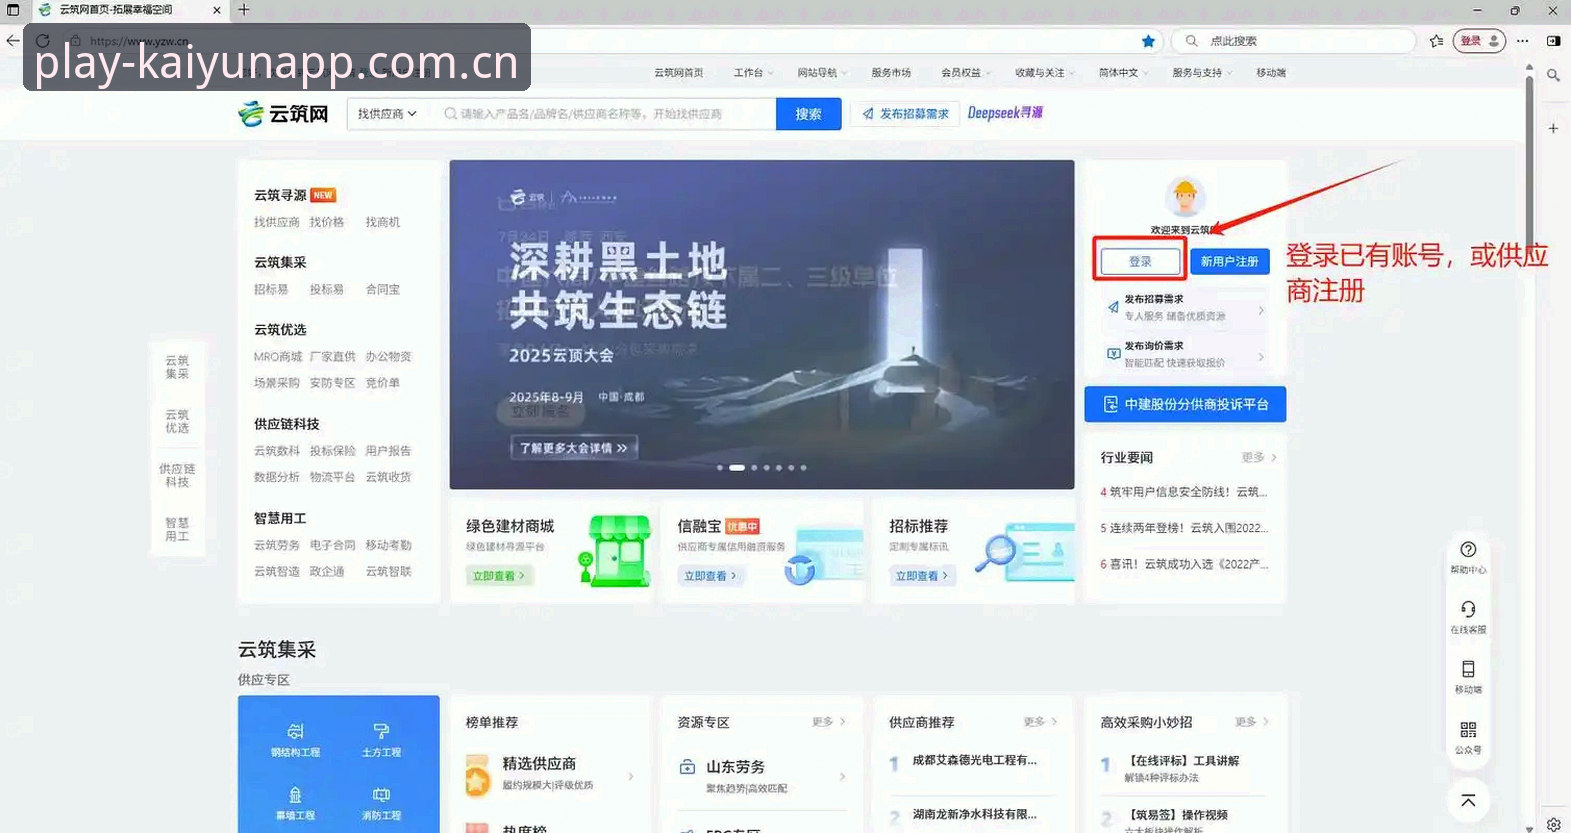Select 消防工程 category icon
Viewport: 1571px width, 833px height.
point(381,803)
